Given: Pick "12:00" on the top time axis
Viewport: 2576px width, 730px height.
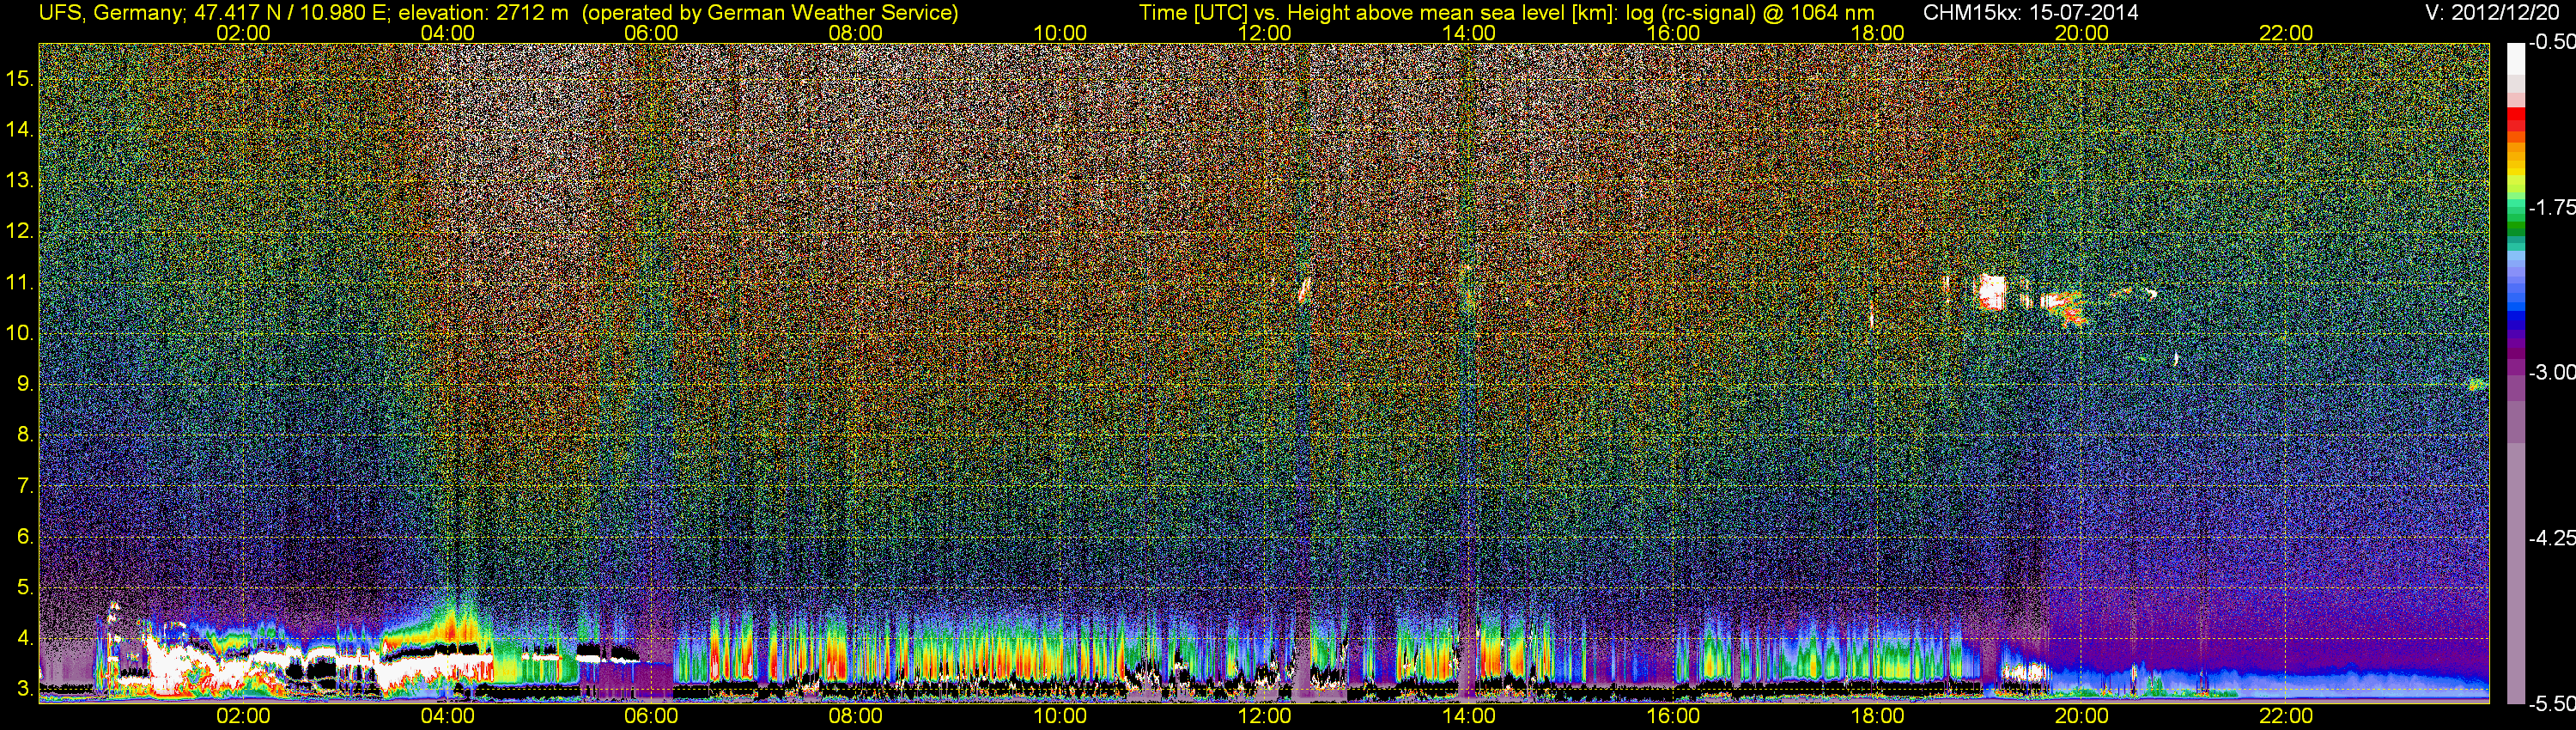Looking at the screenshot, I should pos(1264,33).
